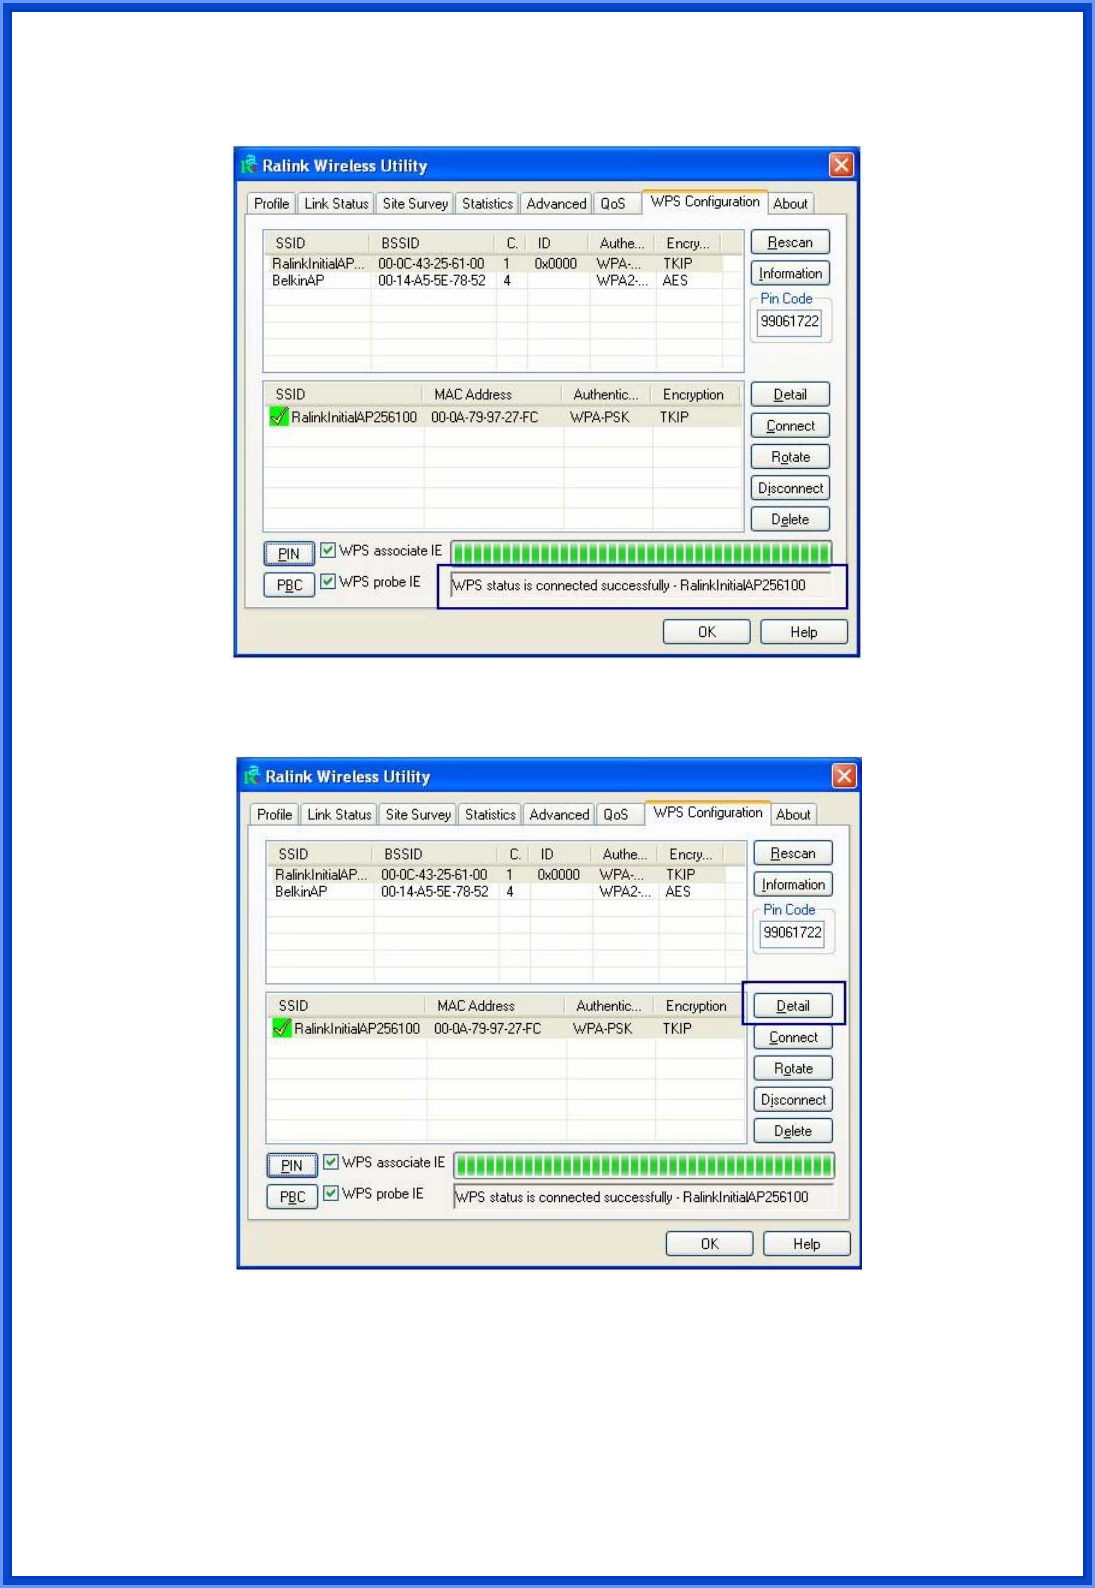The image size is (1095, 1588).
Task: Open Site Survey tab in upper window
Action: click(415, 203)
